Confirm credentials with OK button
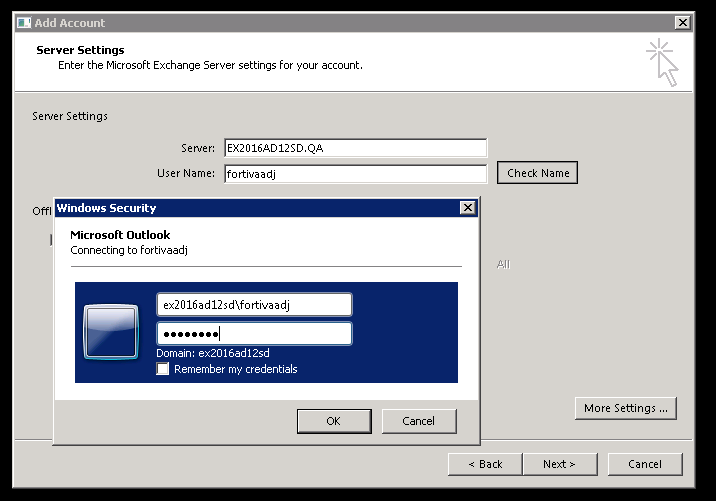Screen dimensions: 716x501 [x=334, y=421]
